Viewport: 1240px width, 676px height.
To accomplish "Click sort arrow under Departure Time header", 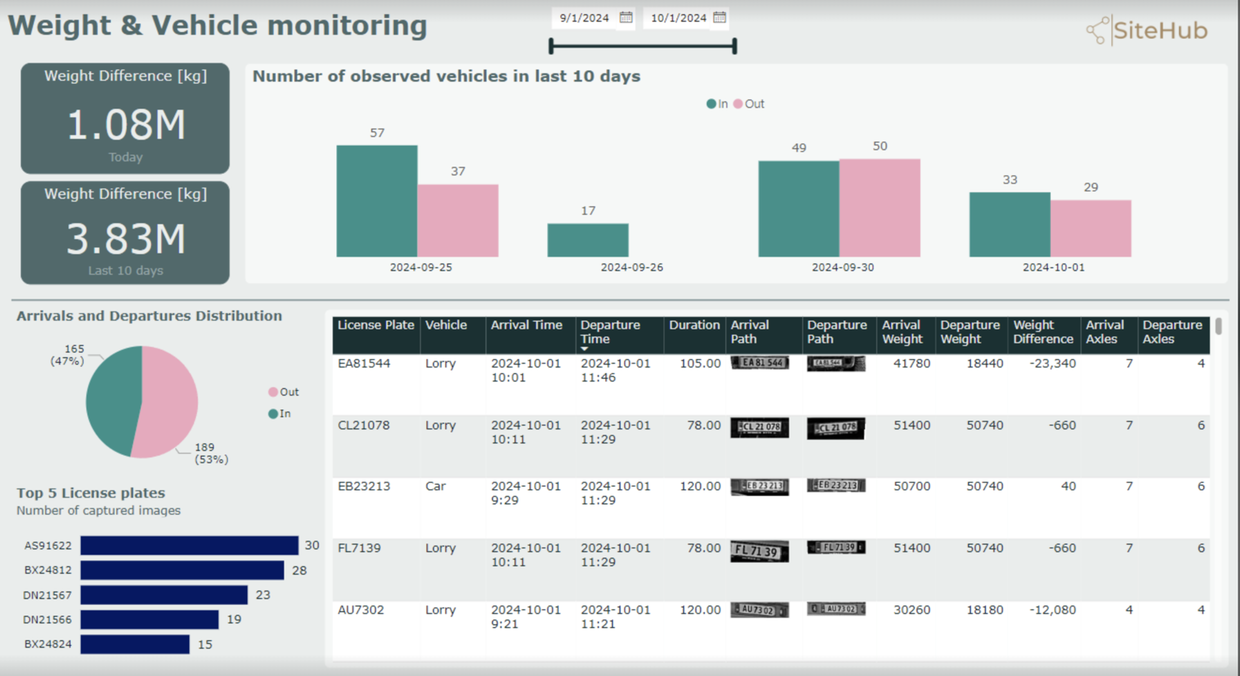I will [x=585, y=350].
